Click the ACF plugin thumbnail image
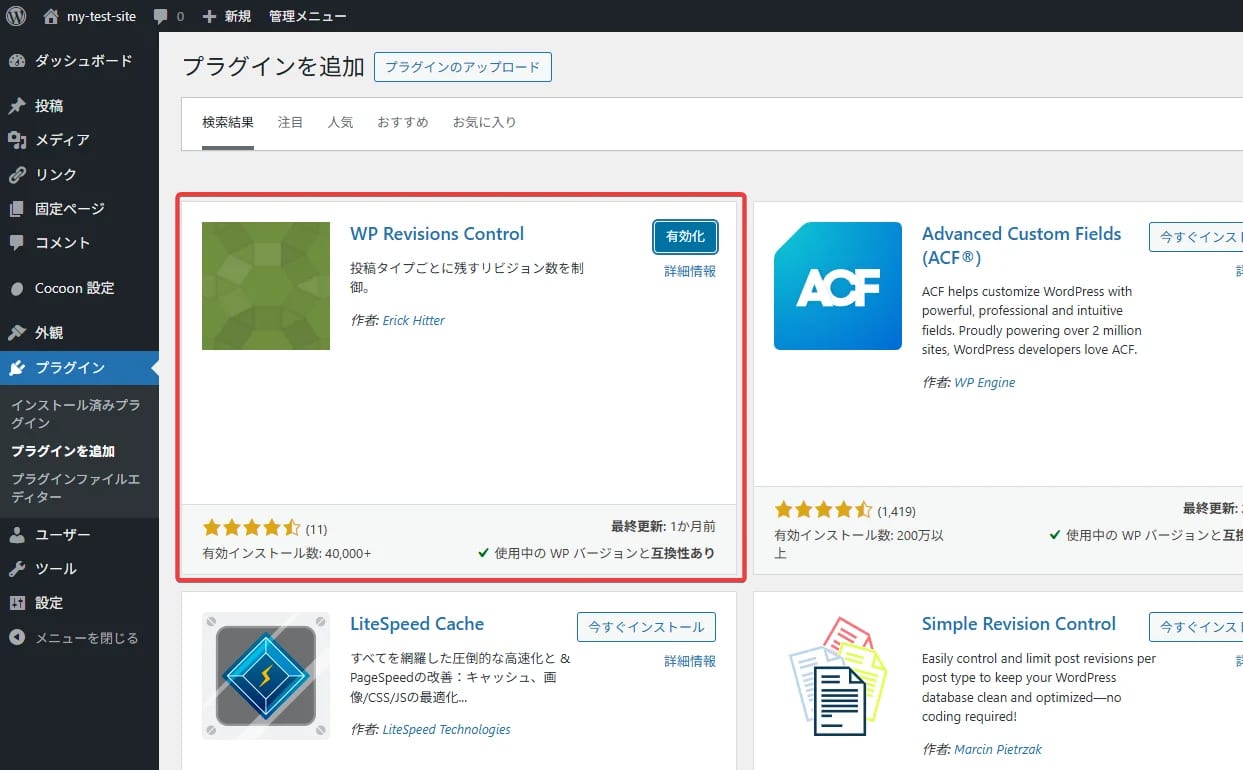 (x=838, y=286)
